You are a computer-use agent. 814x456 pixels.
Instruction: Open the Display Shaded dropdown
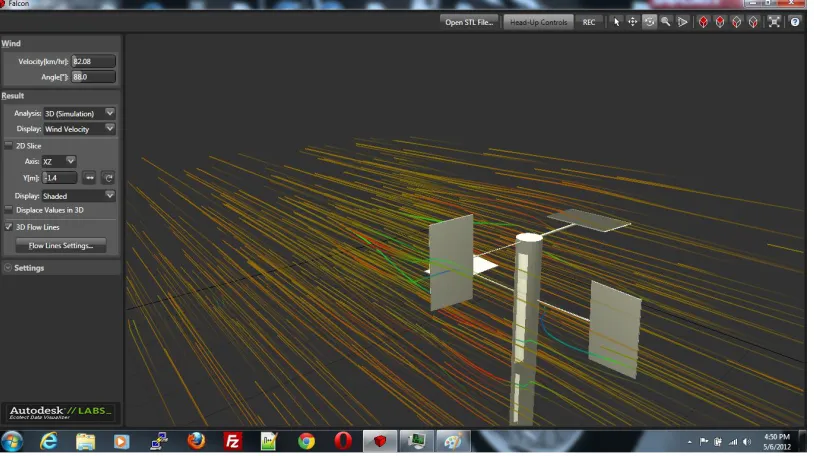(79, 197)
